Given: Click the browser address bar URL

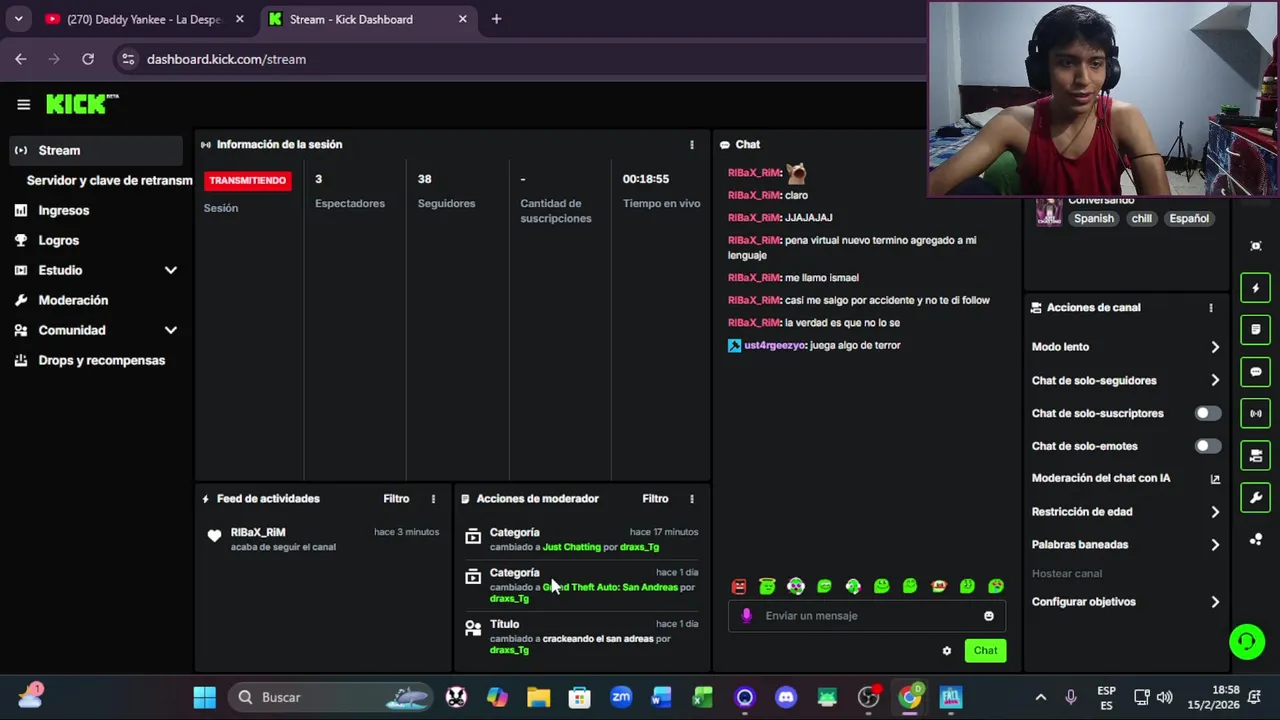Looking at the screenshot, I should point(226,59).
